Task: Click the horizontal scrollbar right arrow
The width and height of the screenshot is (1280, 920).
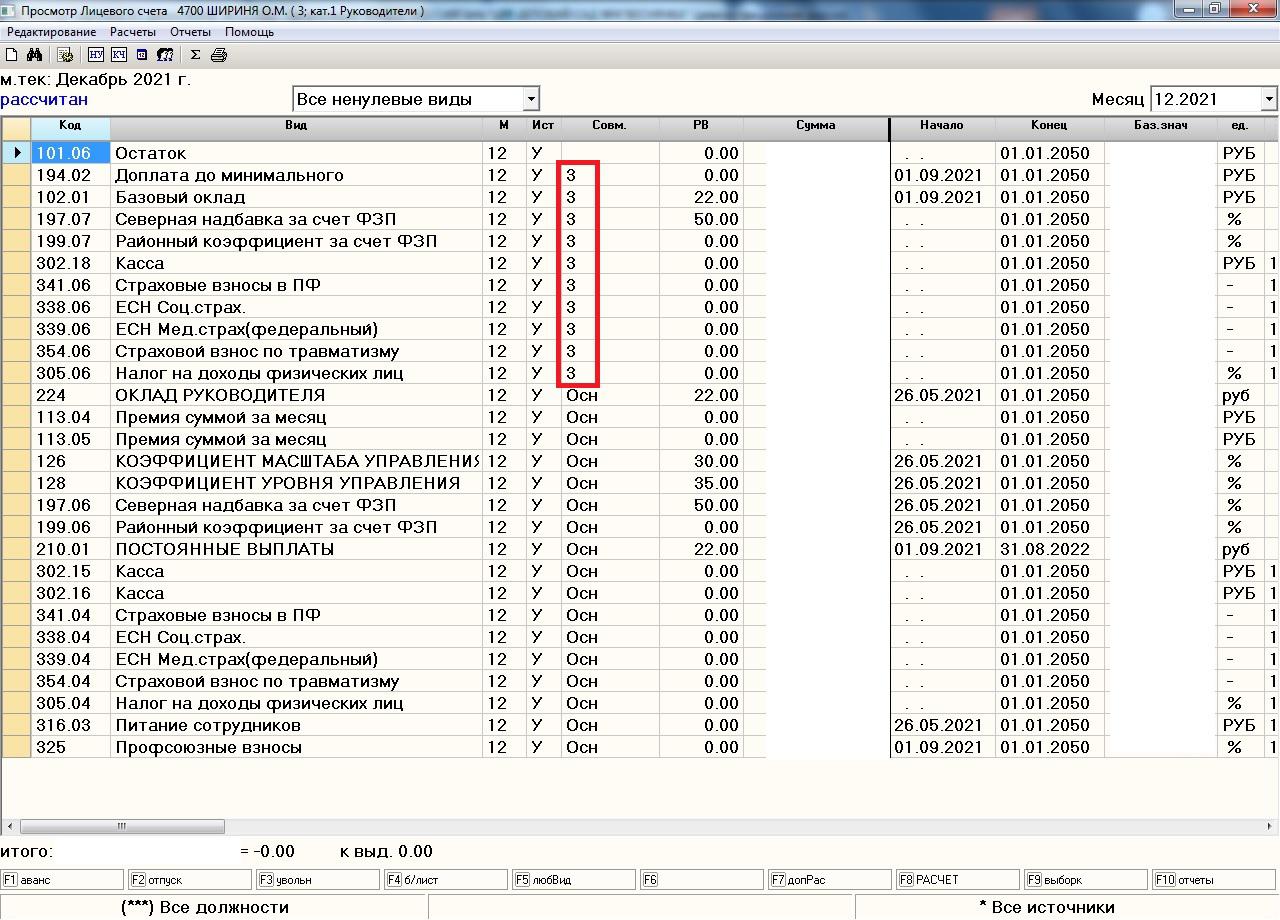Action: 1271,827
